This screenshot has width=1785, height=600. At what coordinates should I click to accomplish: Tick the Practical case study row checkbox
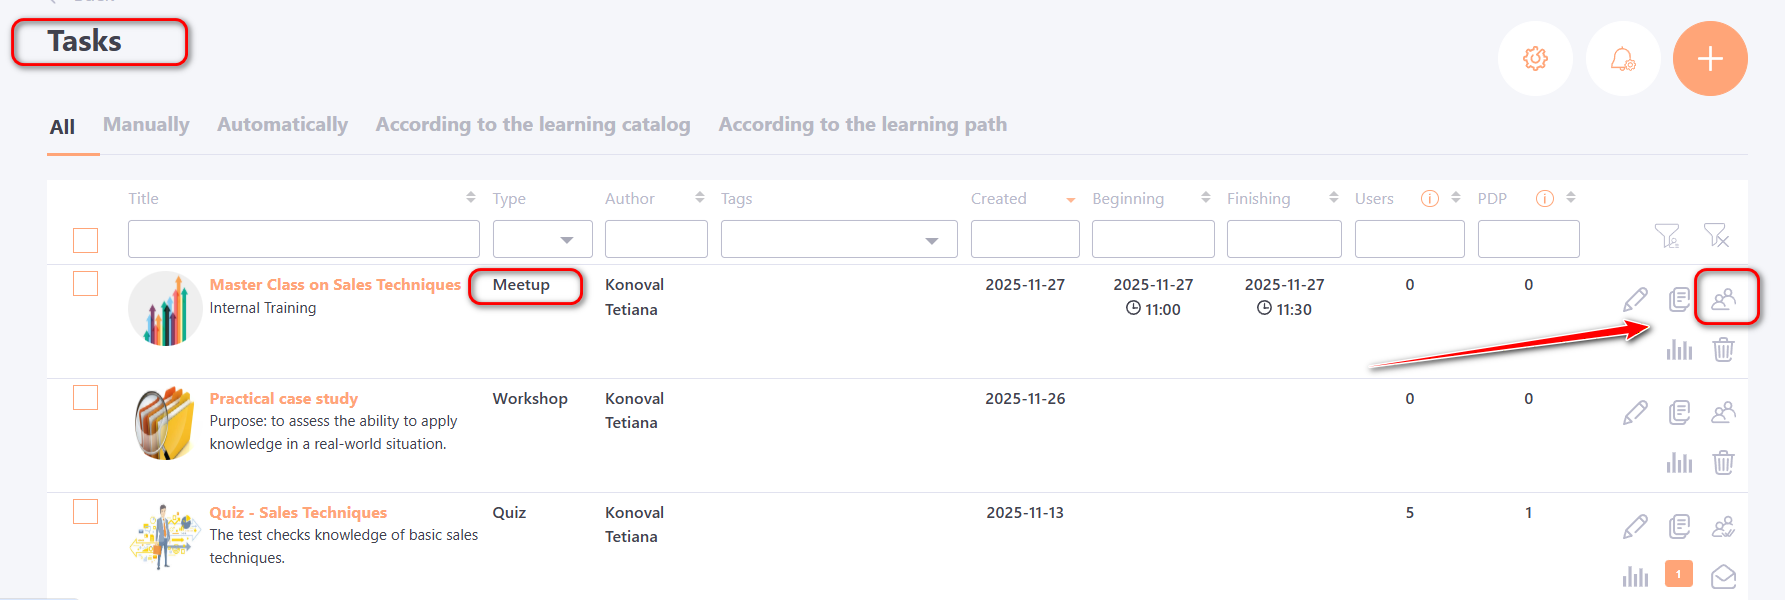86,398
